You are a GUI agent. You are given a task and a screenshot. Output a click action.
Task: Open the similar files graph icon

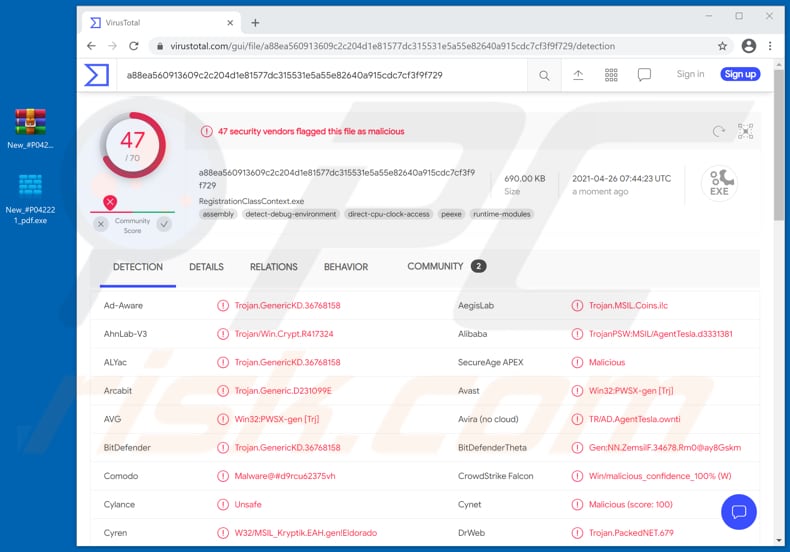746,131
